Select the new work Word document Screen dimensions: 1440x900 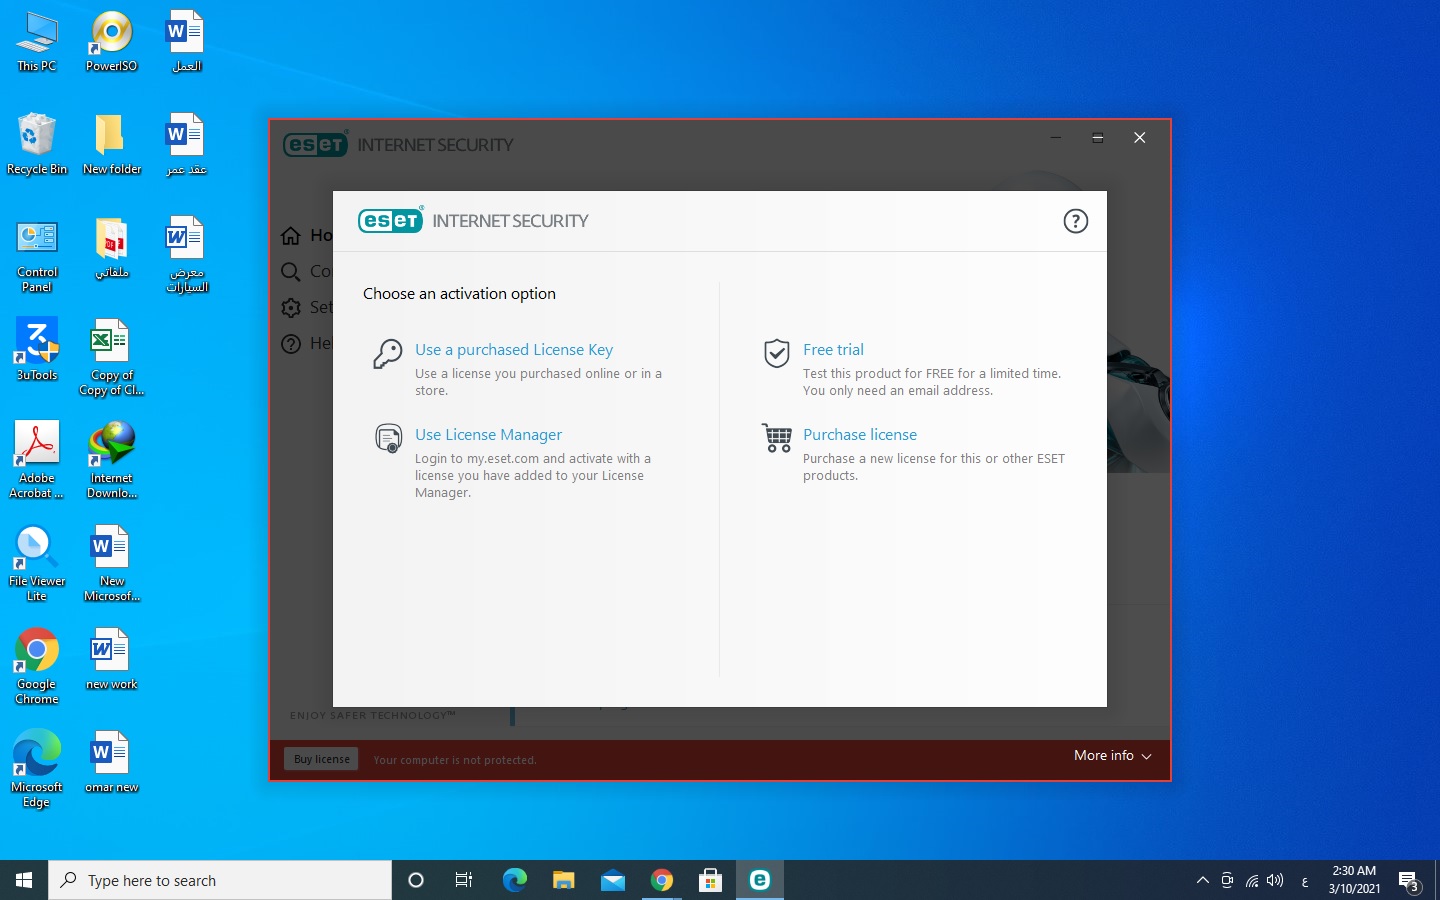112,659
